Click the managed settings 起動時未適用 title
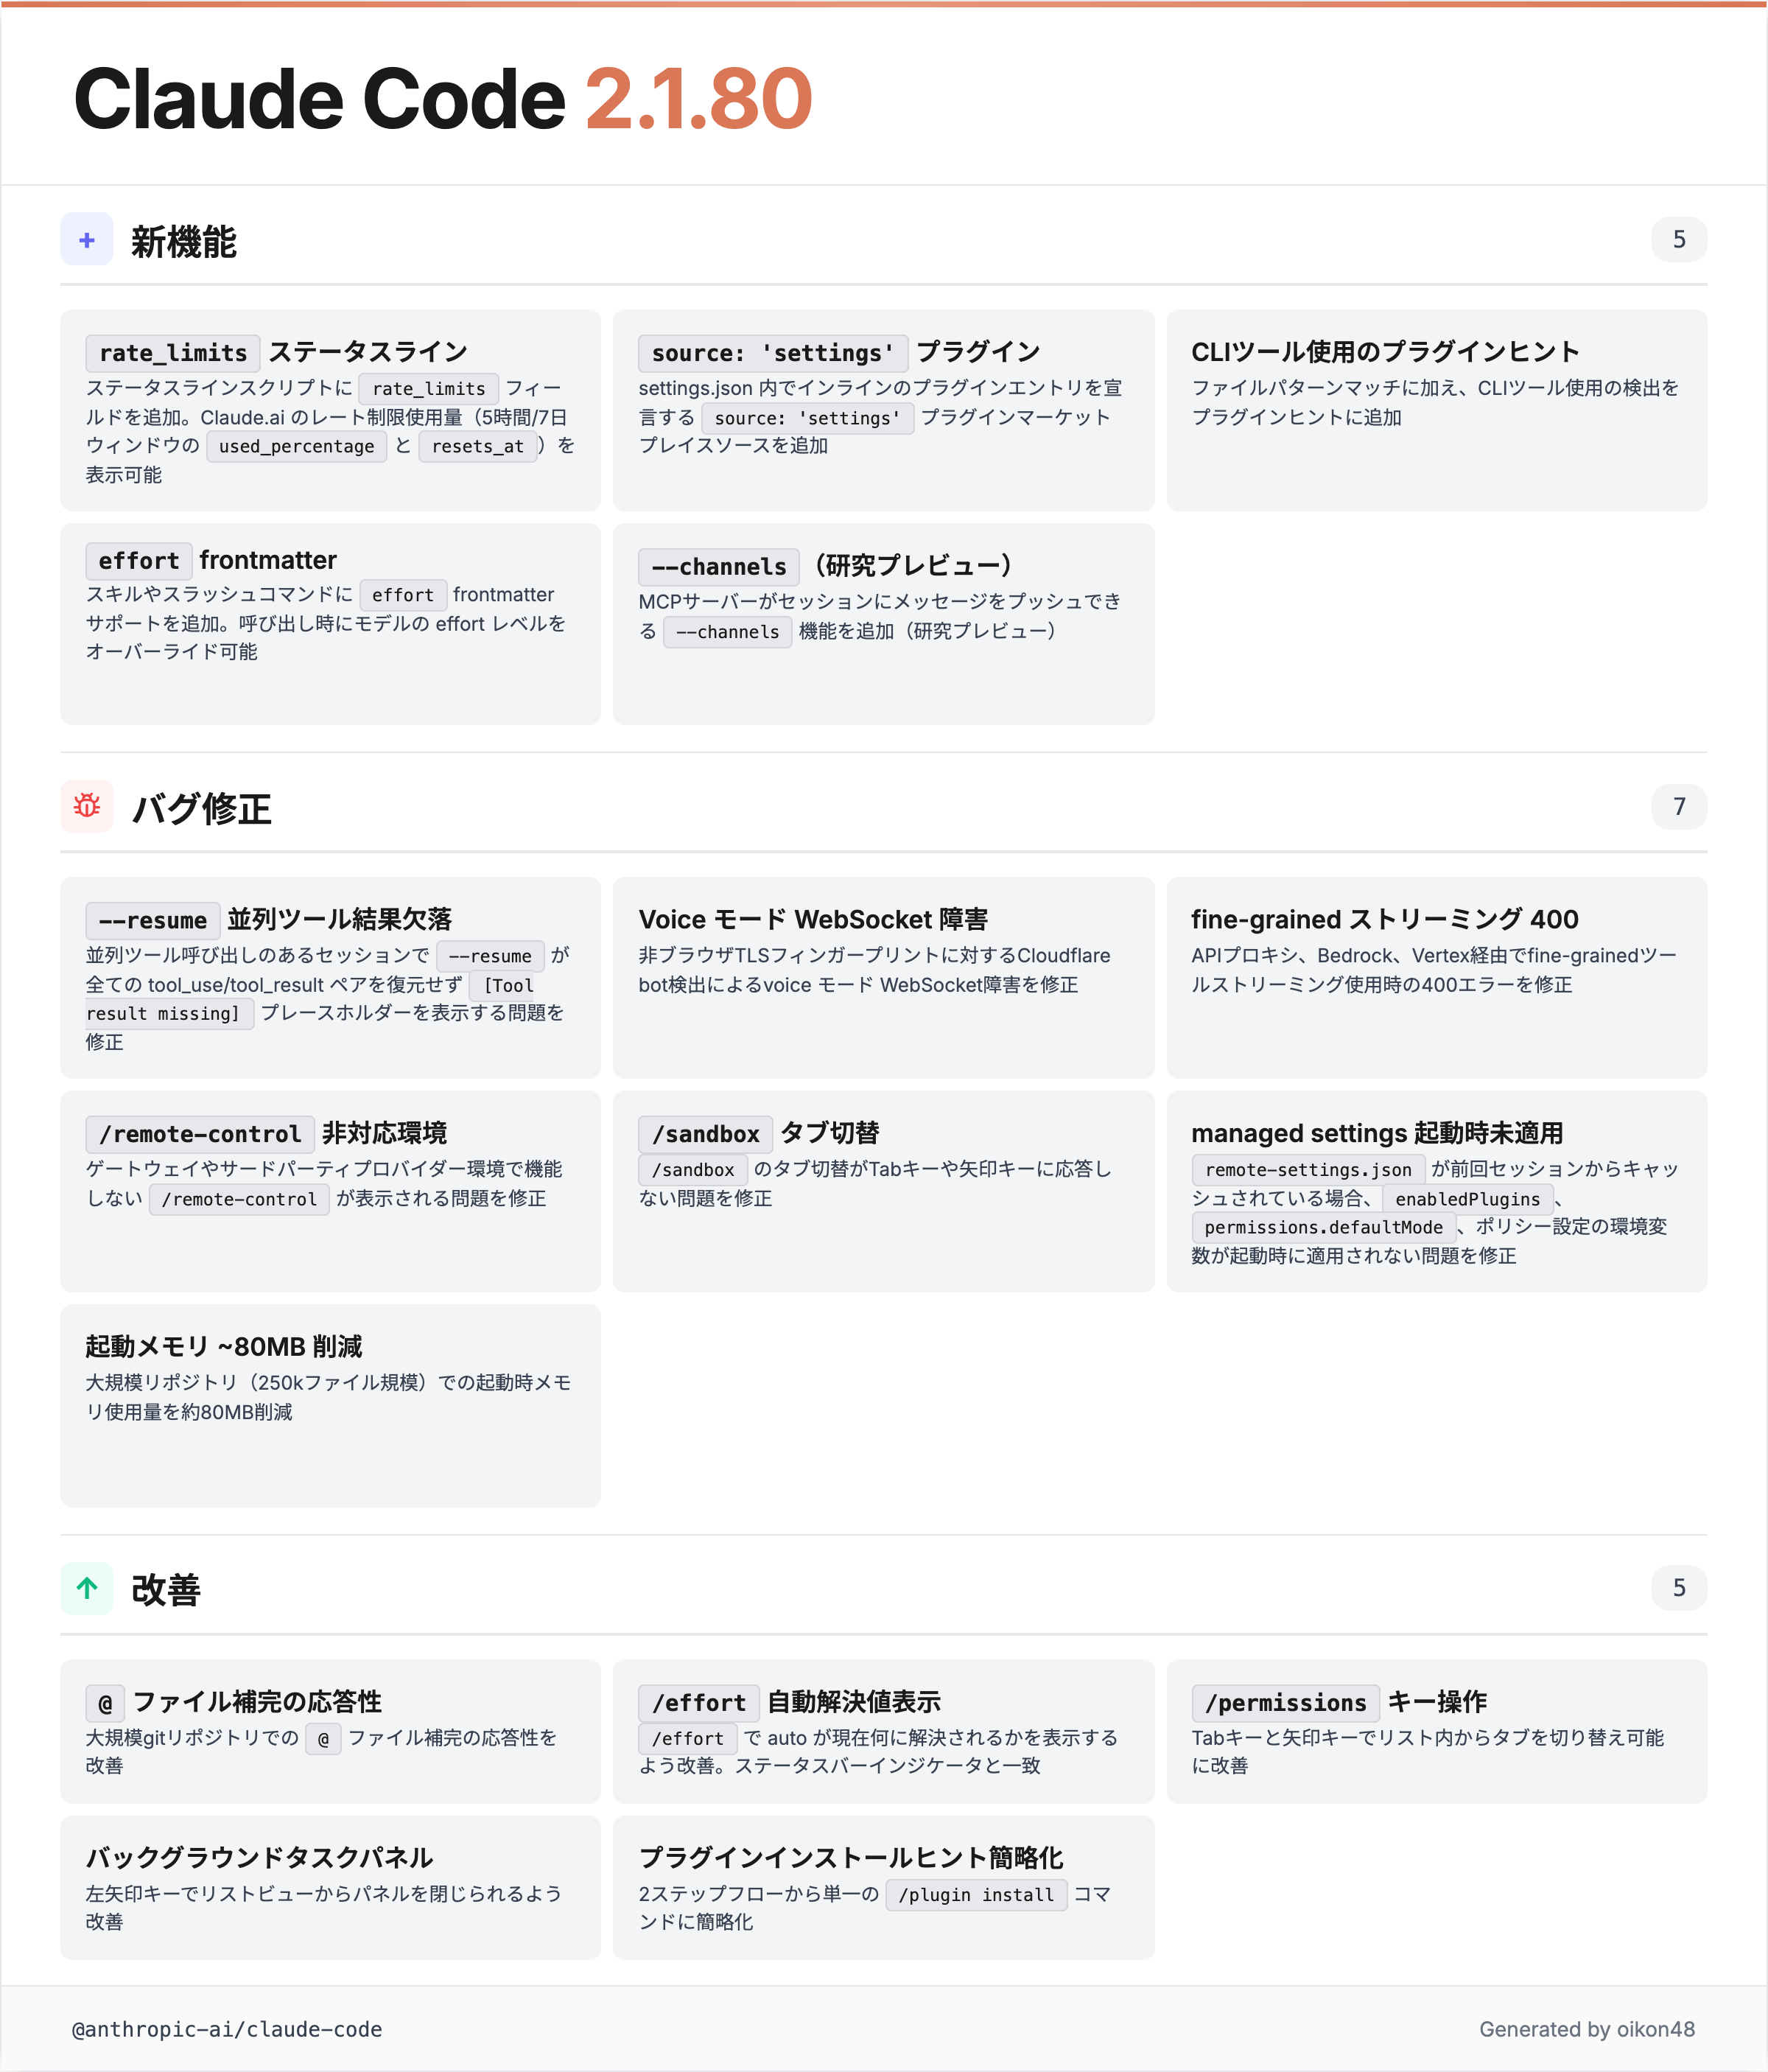The width and height of the screenshot is (1768, 2072). [1377, 1134]
